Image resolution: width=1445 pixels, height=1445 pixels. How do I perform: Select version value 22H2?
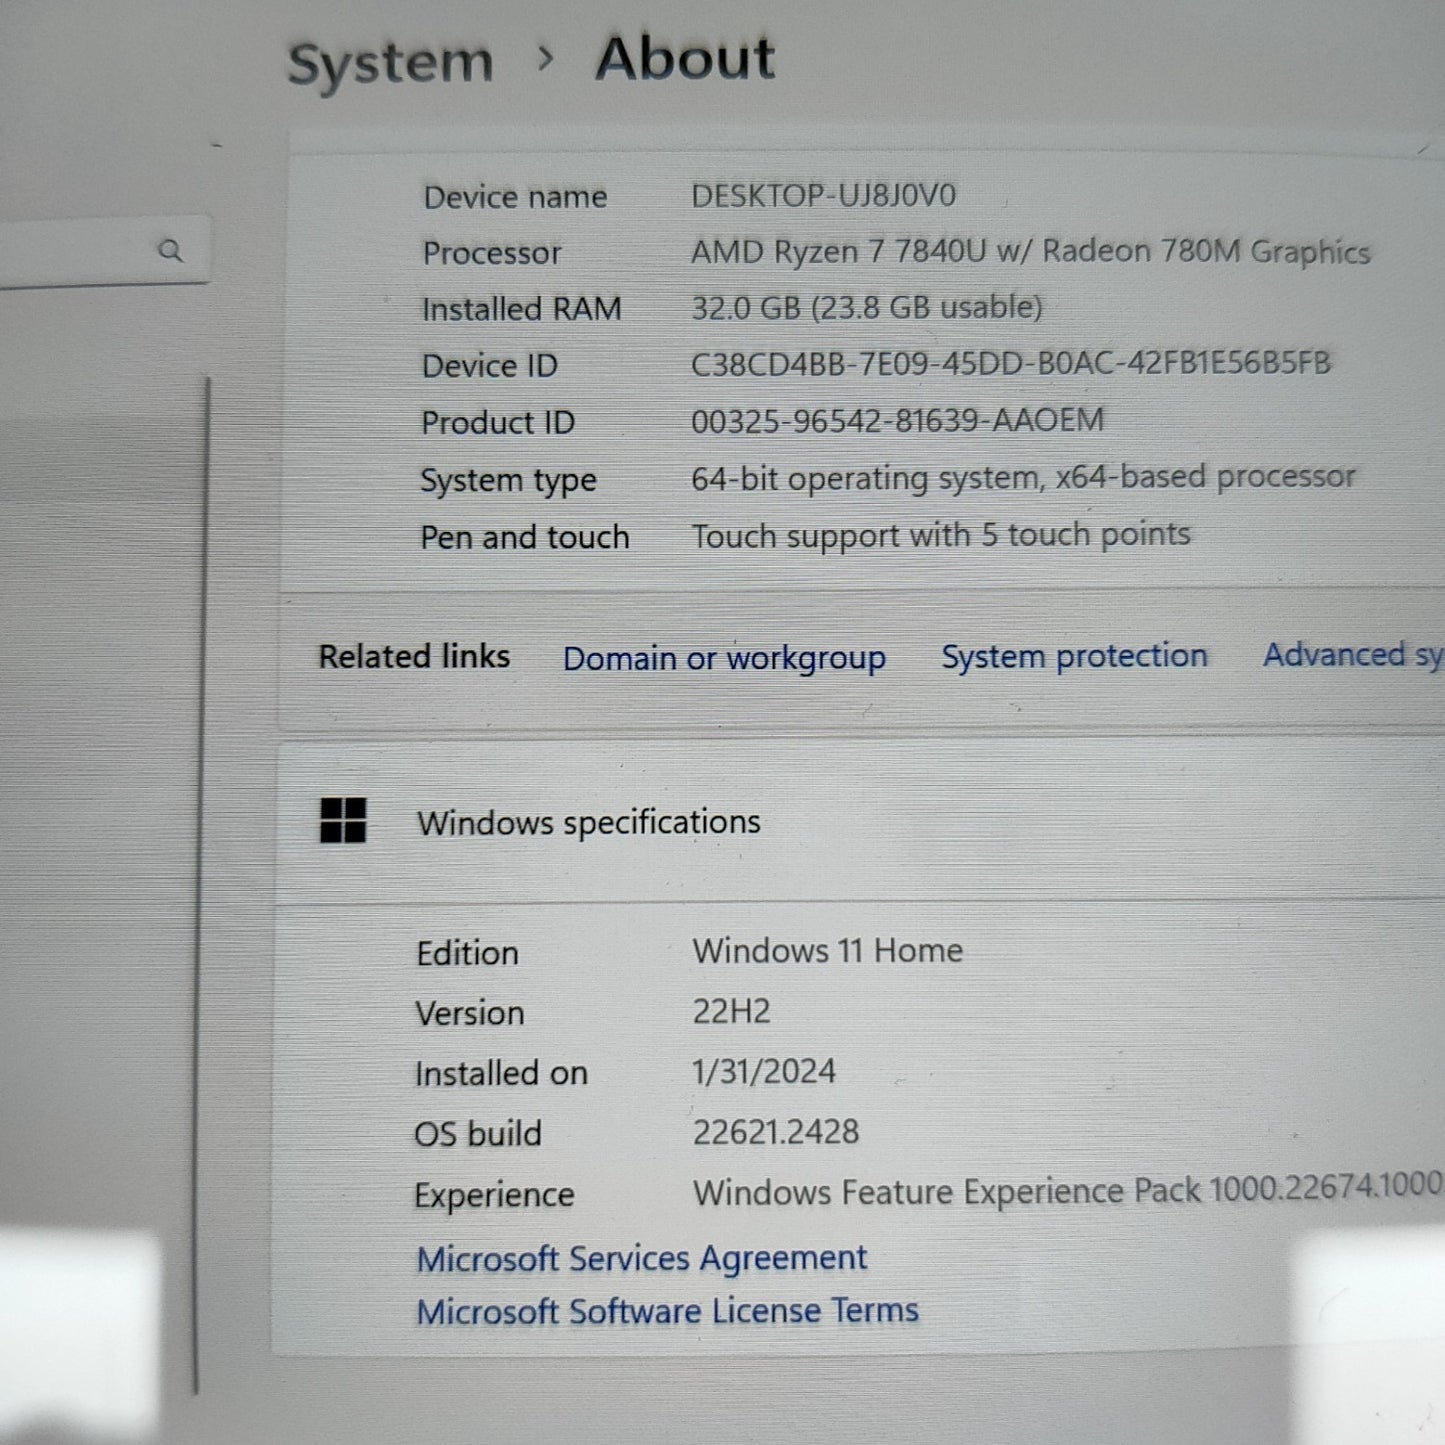pyautogui.click(x=731, y=1011)
